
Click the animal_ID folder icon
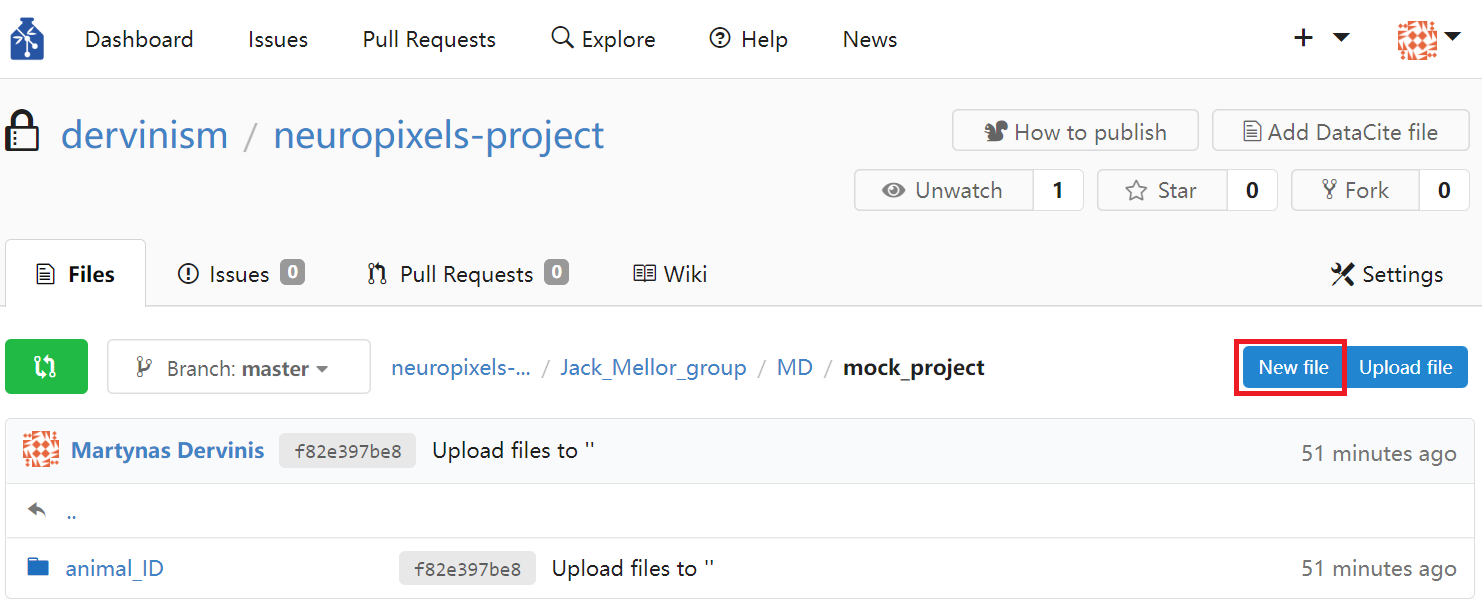(38, 568)
